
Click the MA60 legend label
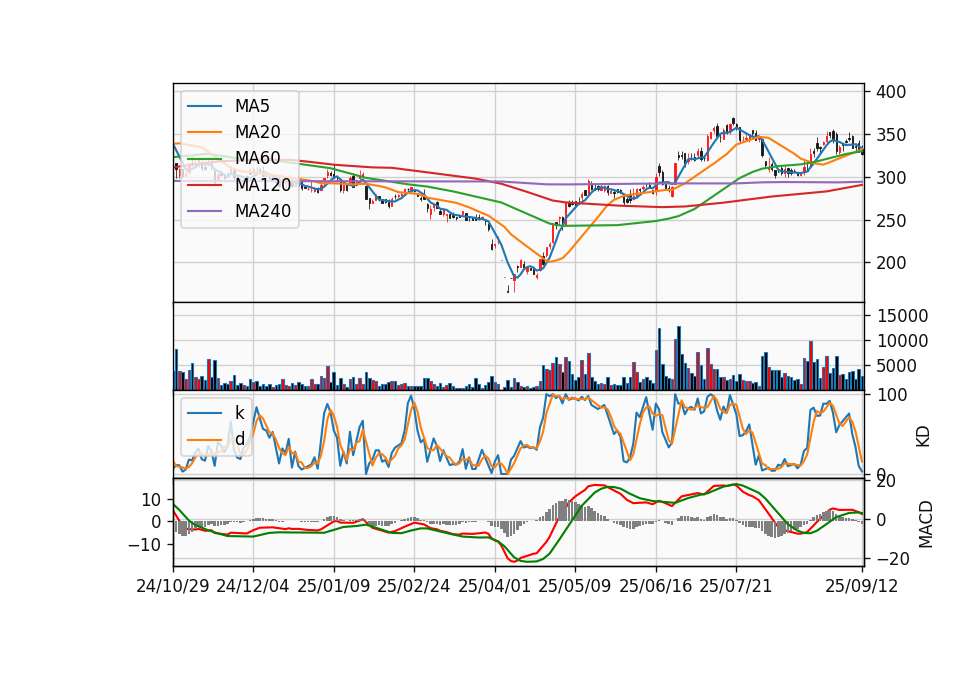257,159
